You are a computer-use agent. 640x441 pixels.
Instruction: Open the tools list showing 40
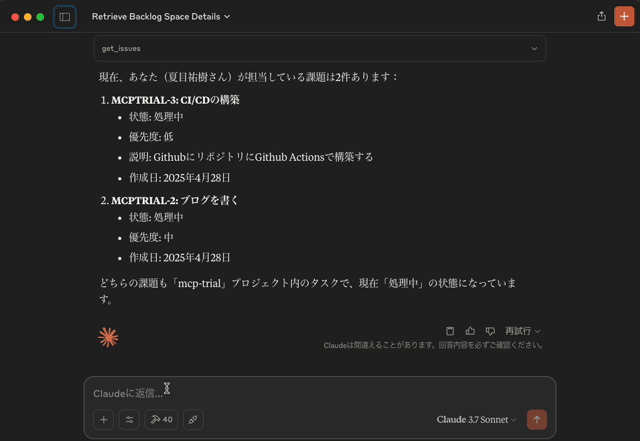161,419
